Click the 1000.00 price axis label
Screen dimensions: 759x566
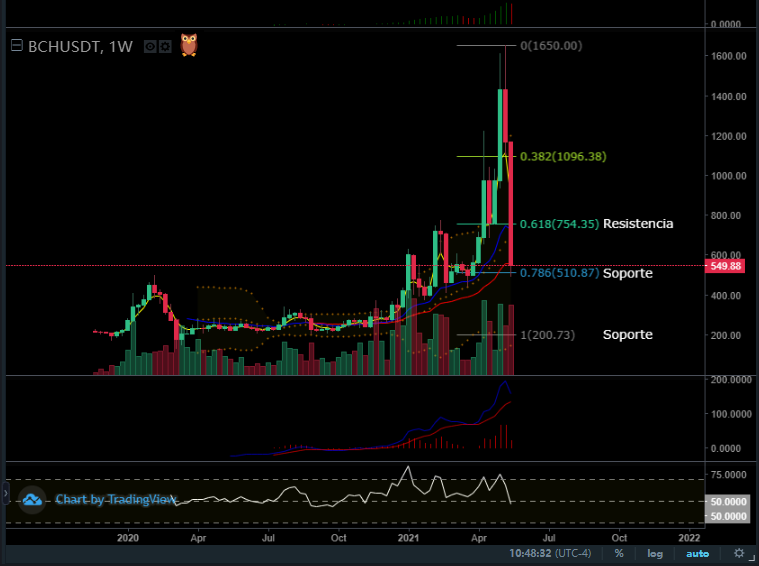(x=728, y=176)
